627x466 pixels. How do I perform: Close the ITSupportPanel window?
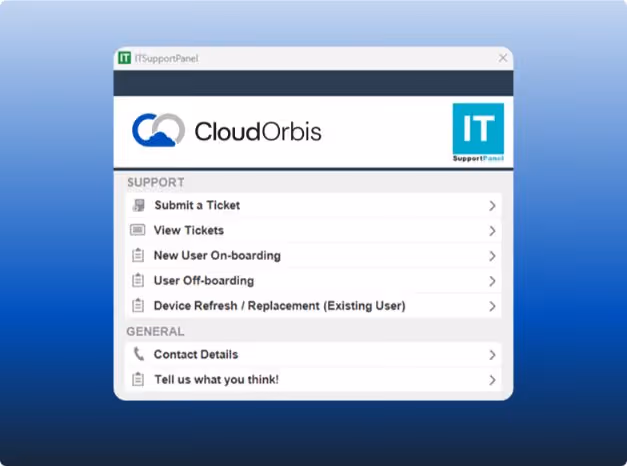(503, 58)
